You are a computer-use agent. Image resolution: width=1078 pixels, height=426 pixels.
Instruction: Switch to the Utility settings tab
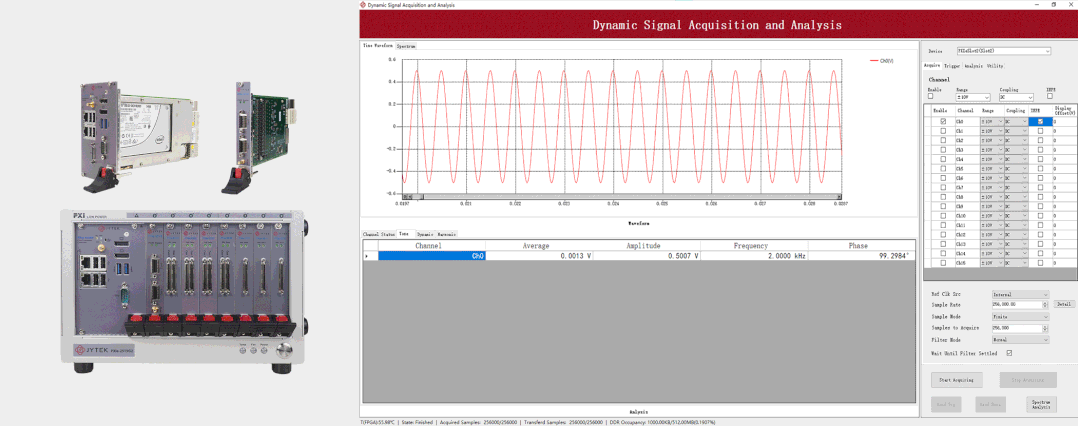tap(995, 66)
